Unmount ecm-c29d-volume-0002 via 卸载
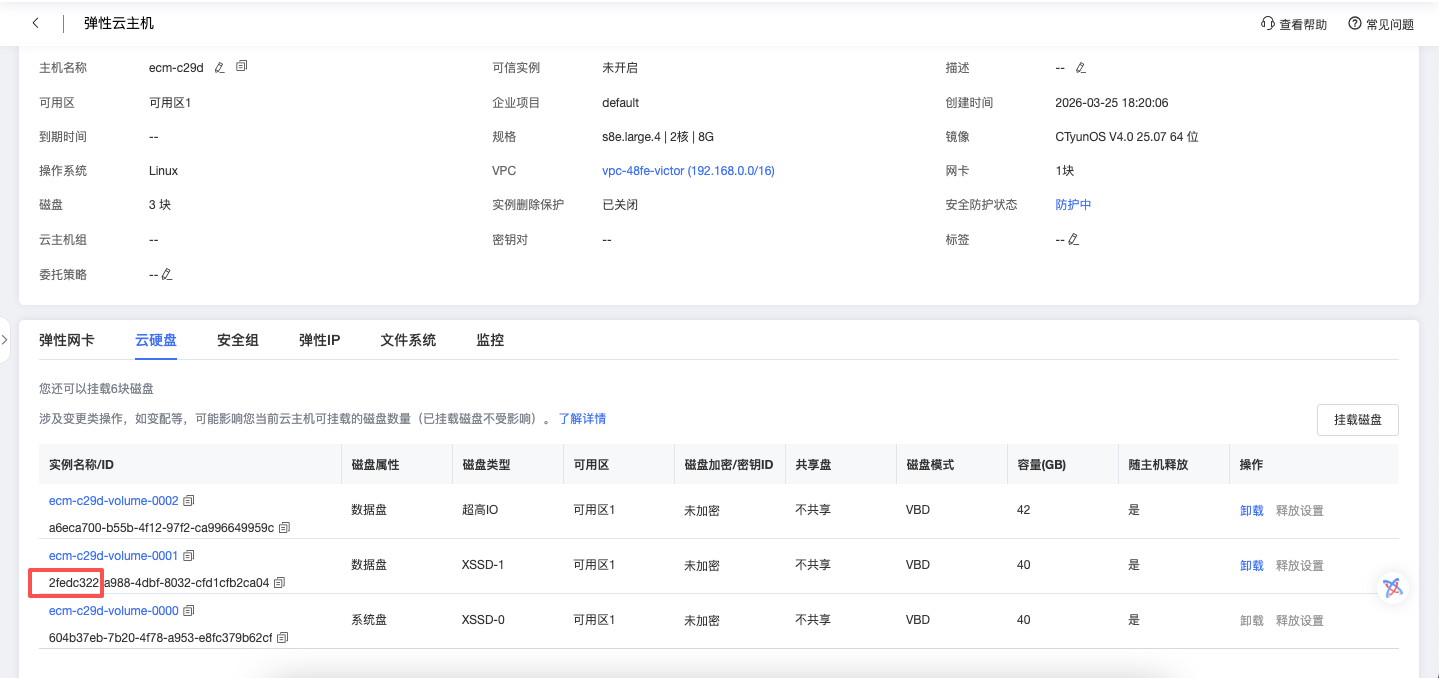 tap(1251, 510)
